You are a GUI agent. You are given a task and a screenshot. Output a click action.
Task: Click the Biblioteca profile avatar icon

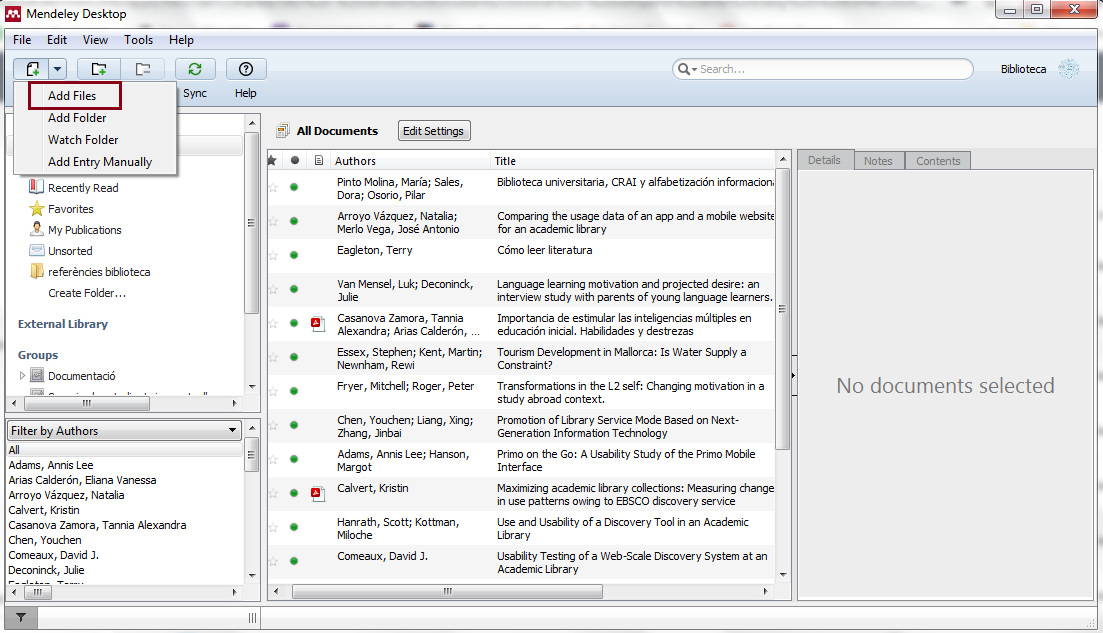1069,69
